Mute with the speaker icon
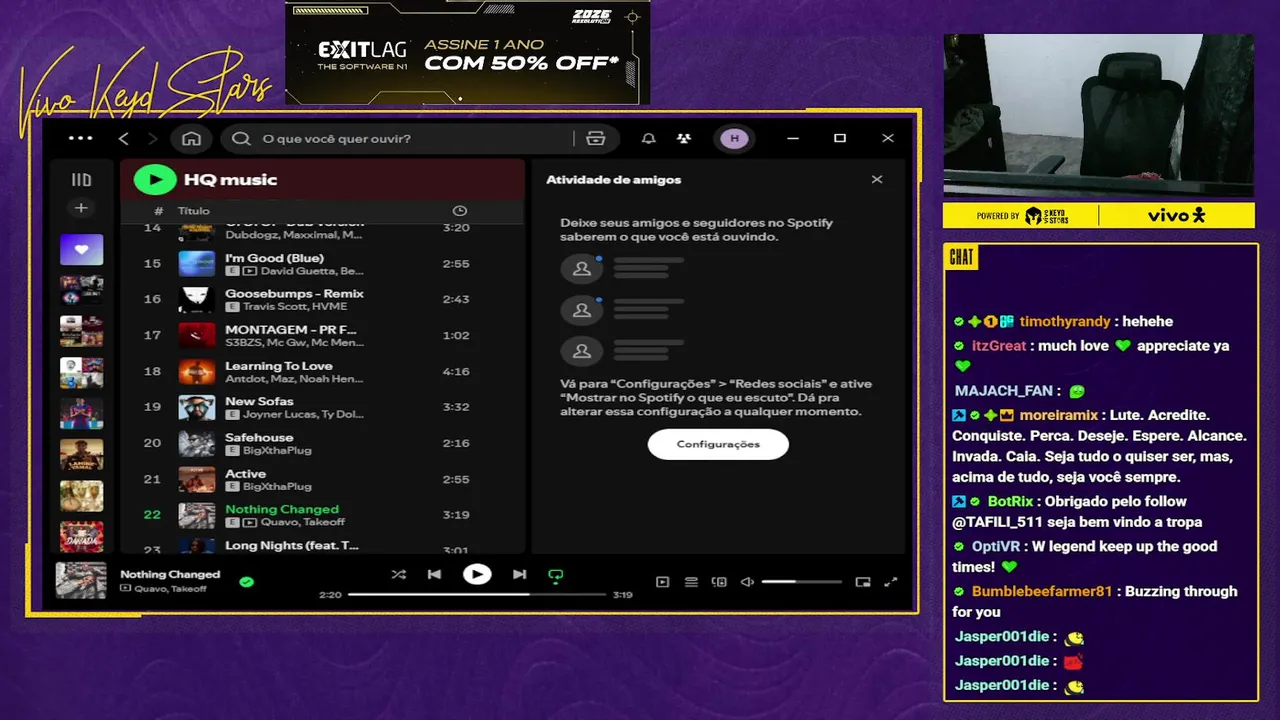Image resolution: width=1280 pixels, height=720 pixels. pyautogui.click(x=746, y=582)
